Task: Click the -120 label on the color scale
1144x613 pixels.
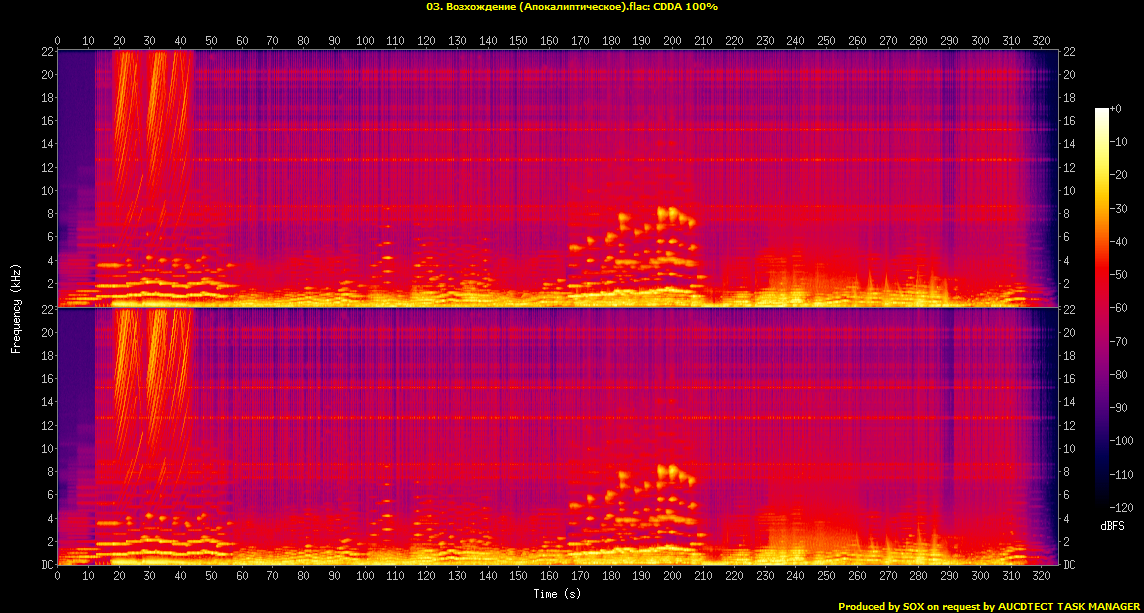Action: point(1120,508)
